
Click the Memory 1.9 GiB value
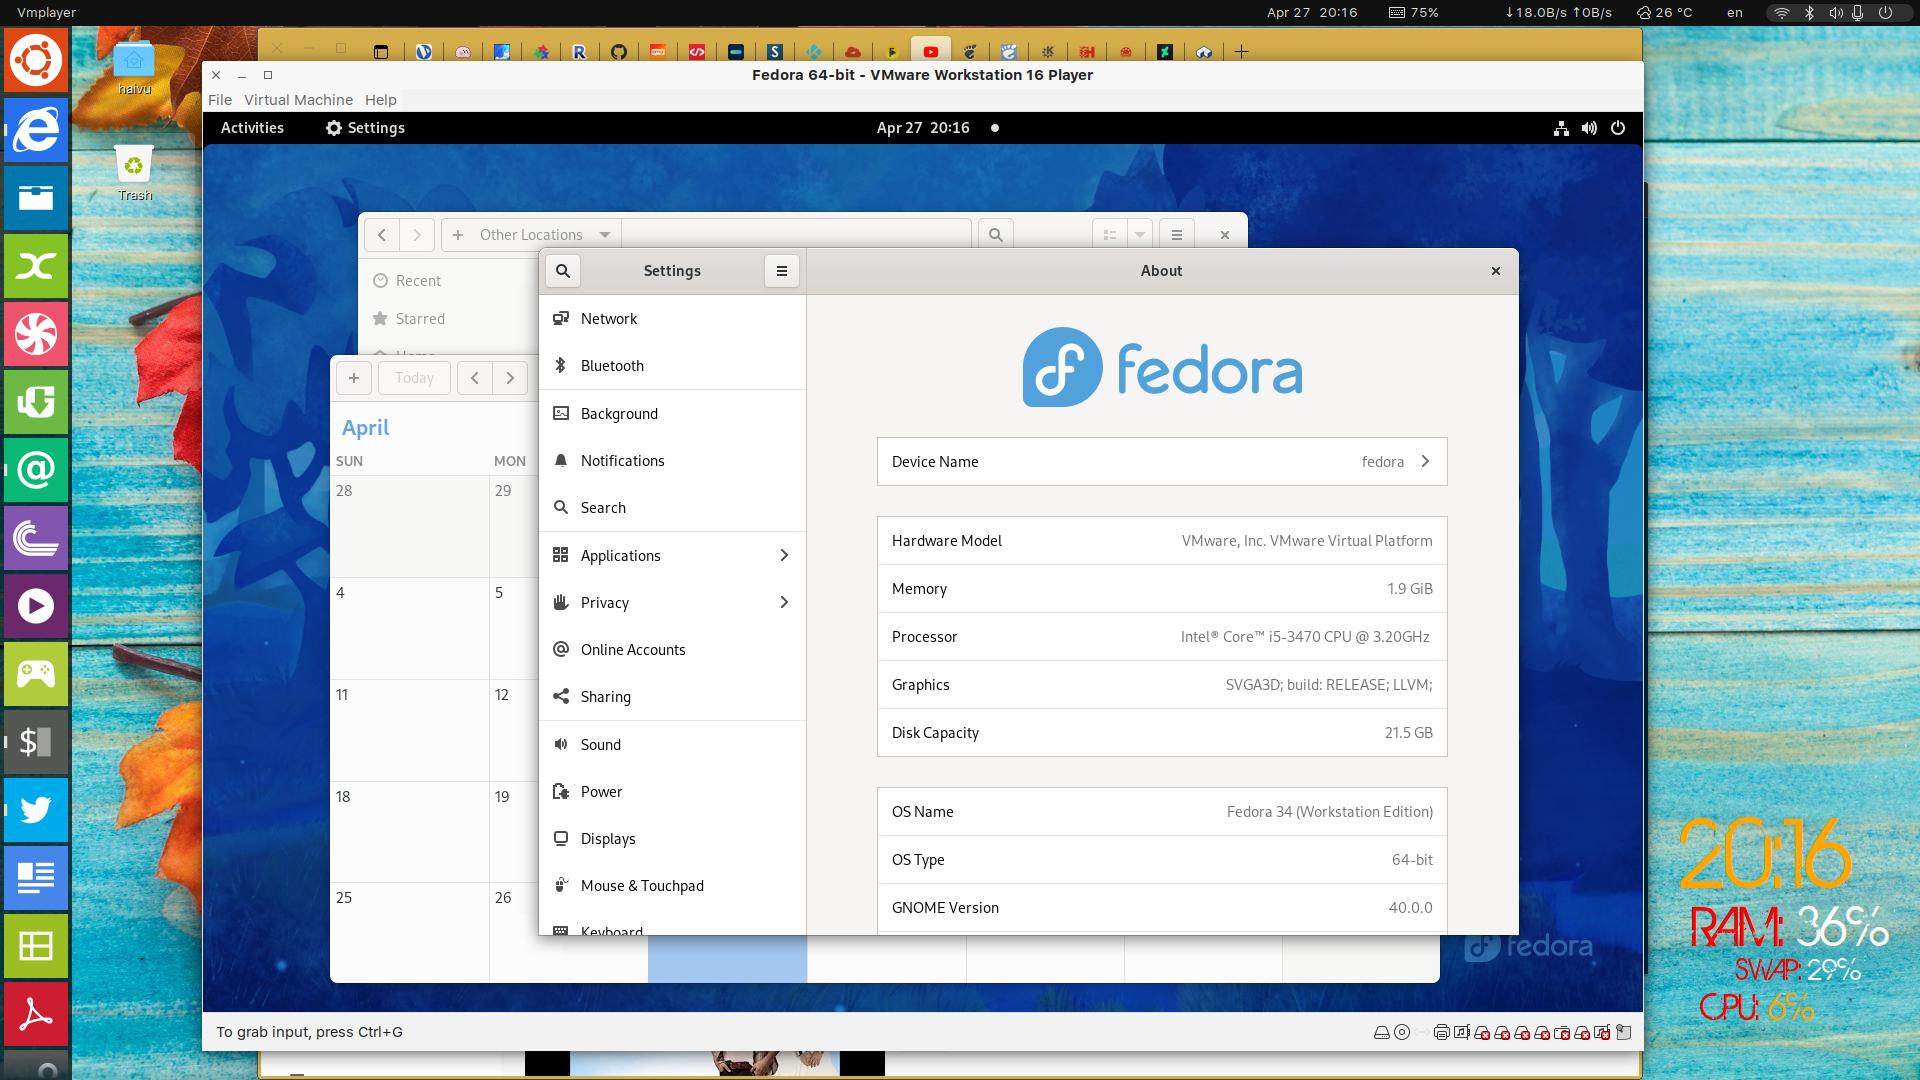point(1409,589)
